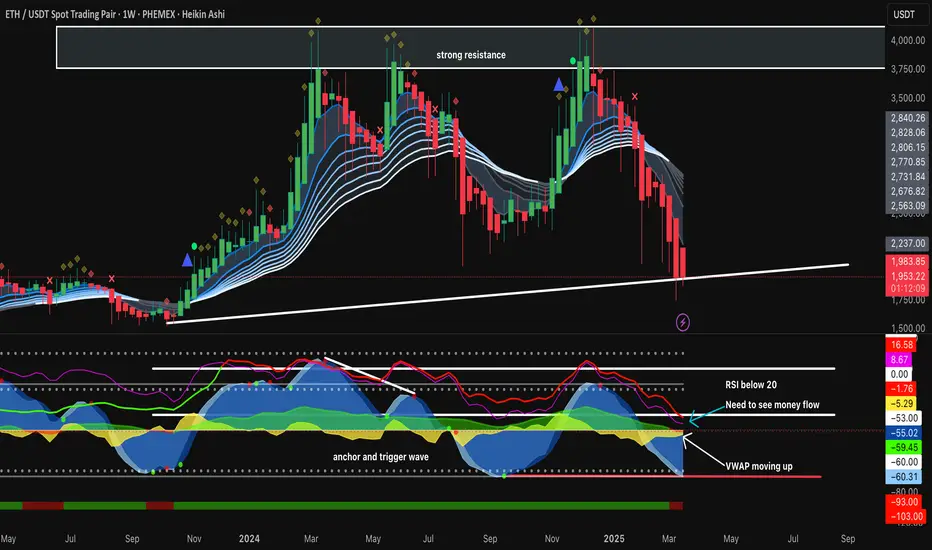The width and height of the screenshot is (932, 550).
Task: Select the red horizontal line at the oscillator bottom
Action: 663,476
